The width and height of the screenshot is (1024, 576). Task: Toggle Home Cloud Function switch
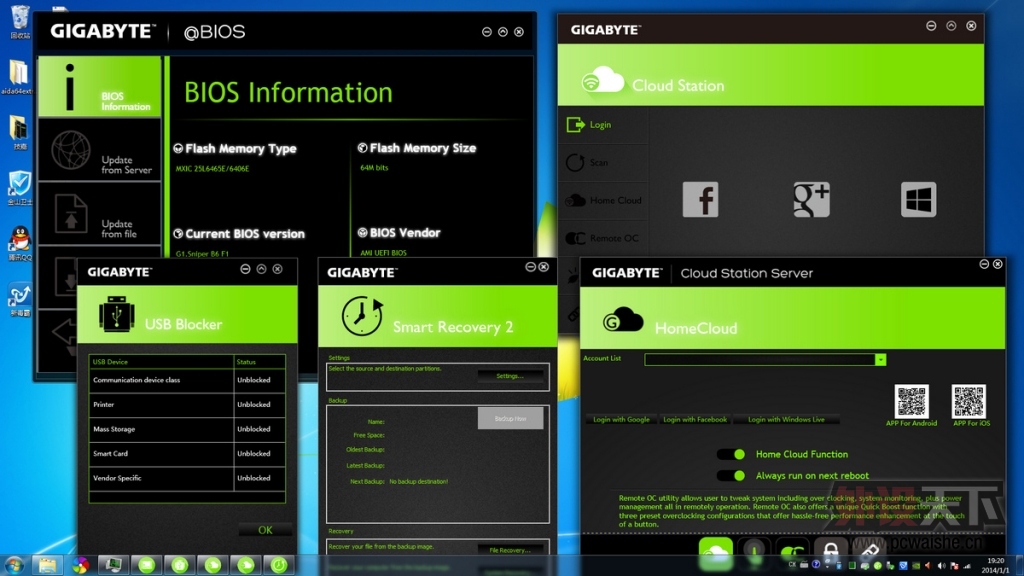click(x=731, y=455)
